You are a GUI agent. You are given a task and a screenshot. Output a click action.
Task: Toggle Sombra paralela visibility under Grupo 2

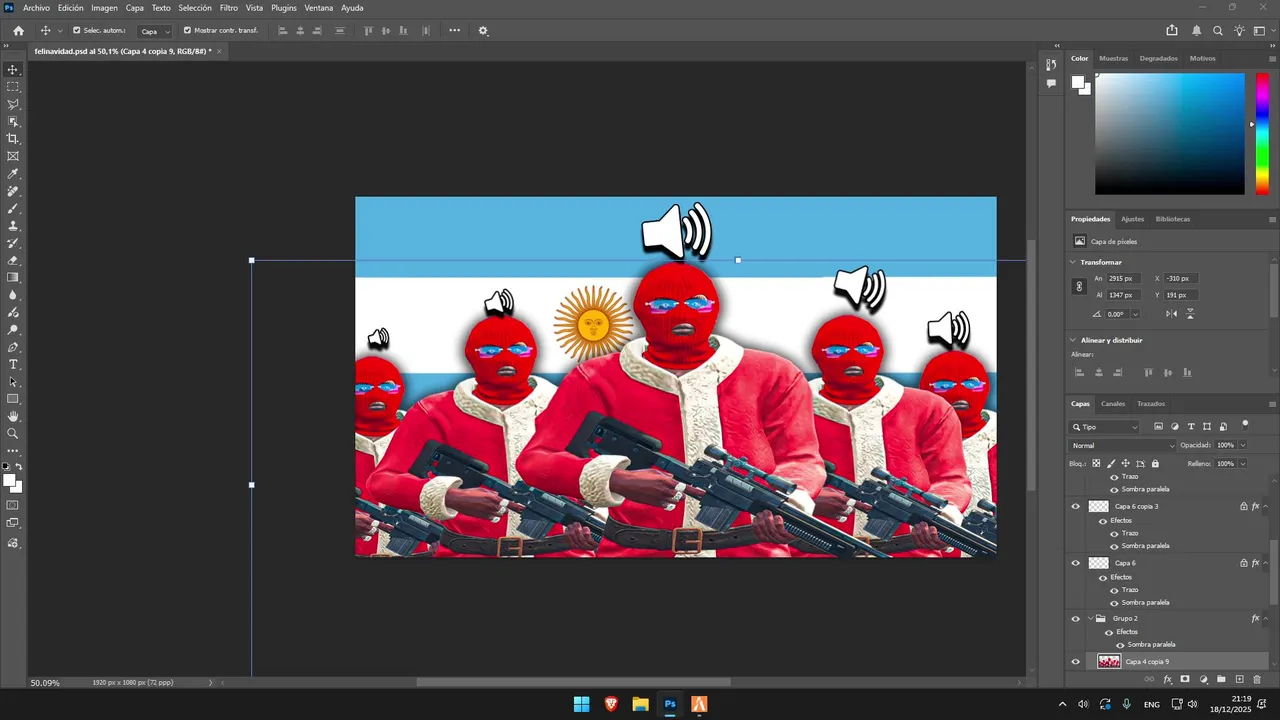[x=1120, y=645]
